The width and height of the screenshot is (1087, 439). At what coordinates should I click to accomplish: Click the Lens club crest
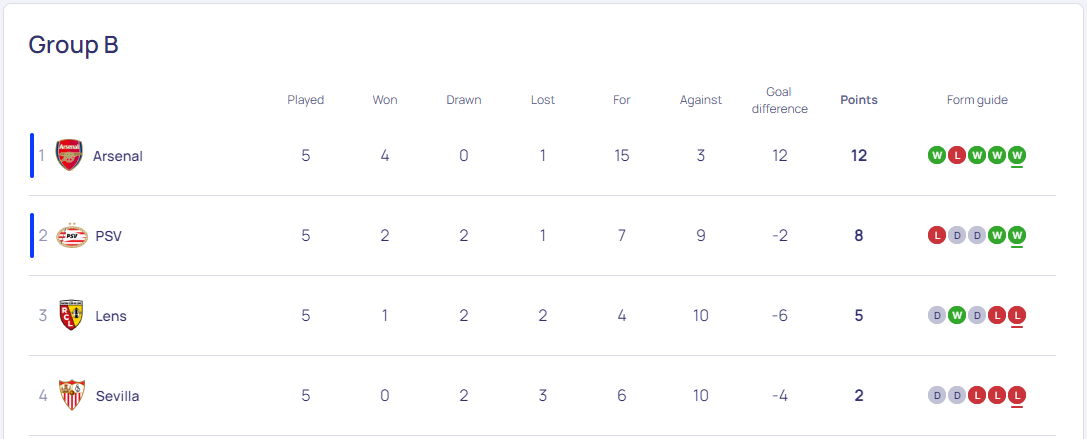tap(71, 316)
